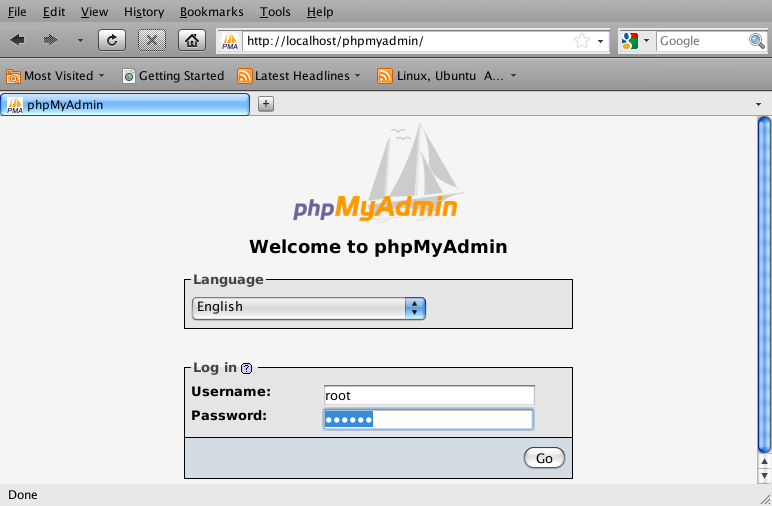Open the Help menu
Screen dimensions: 772x506
click(x=320, y=11)
